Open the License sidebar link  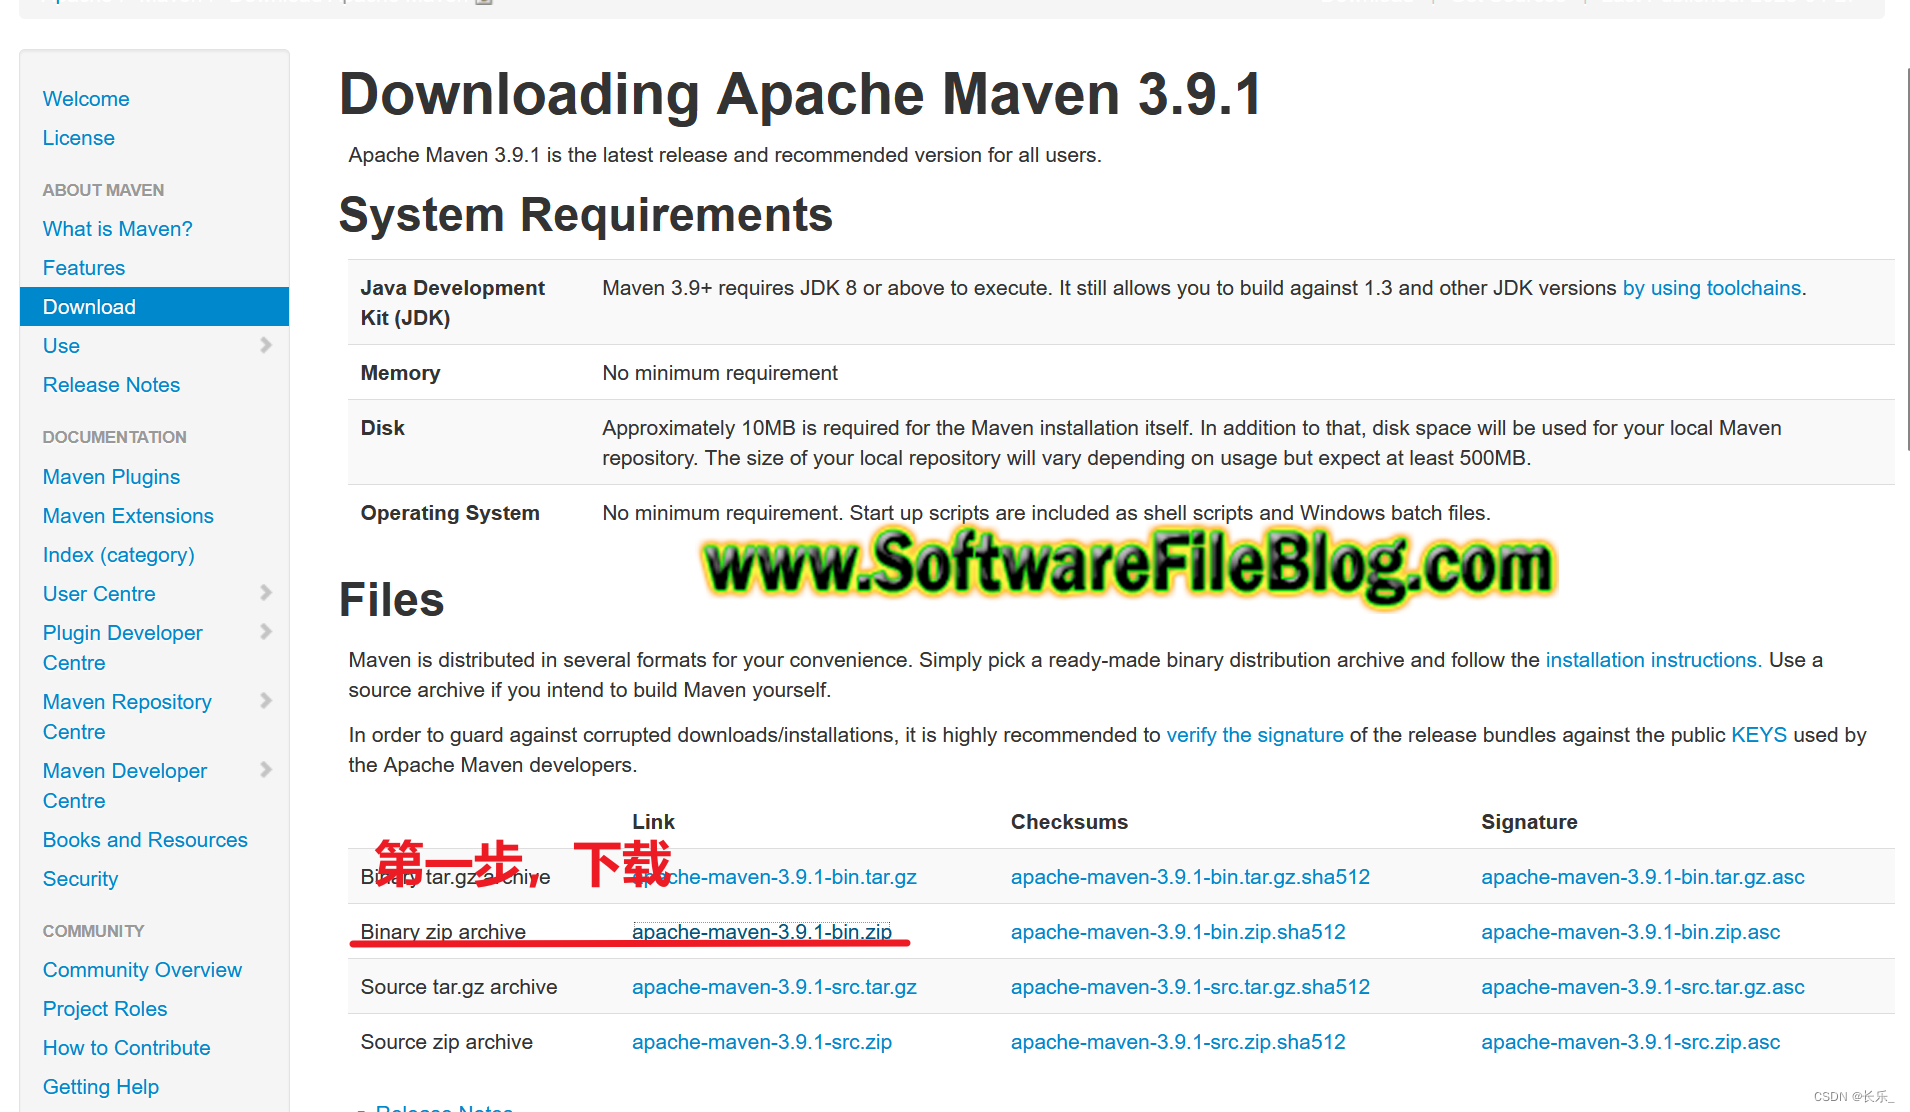click(79, 138)
